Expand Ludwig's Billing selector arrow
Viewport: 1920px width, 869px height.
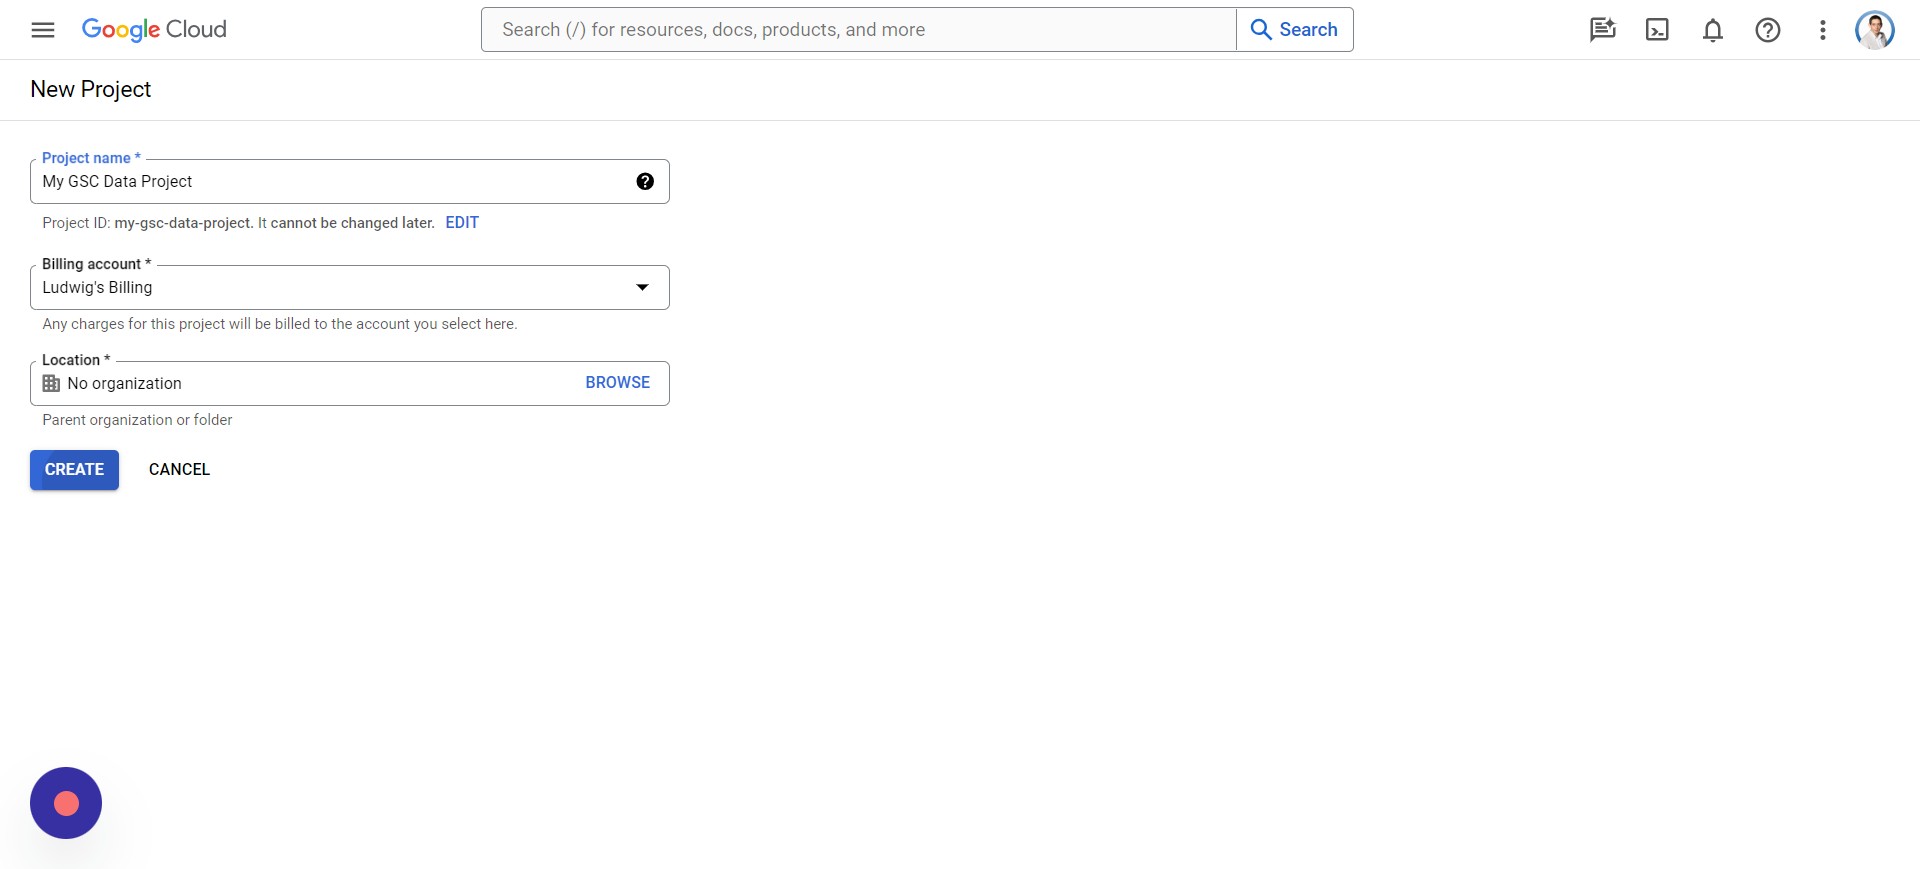(642, 287)
